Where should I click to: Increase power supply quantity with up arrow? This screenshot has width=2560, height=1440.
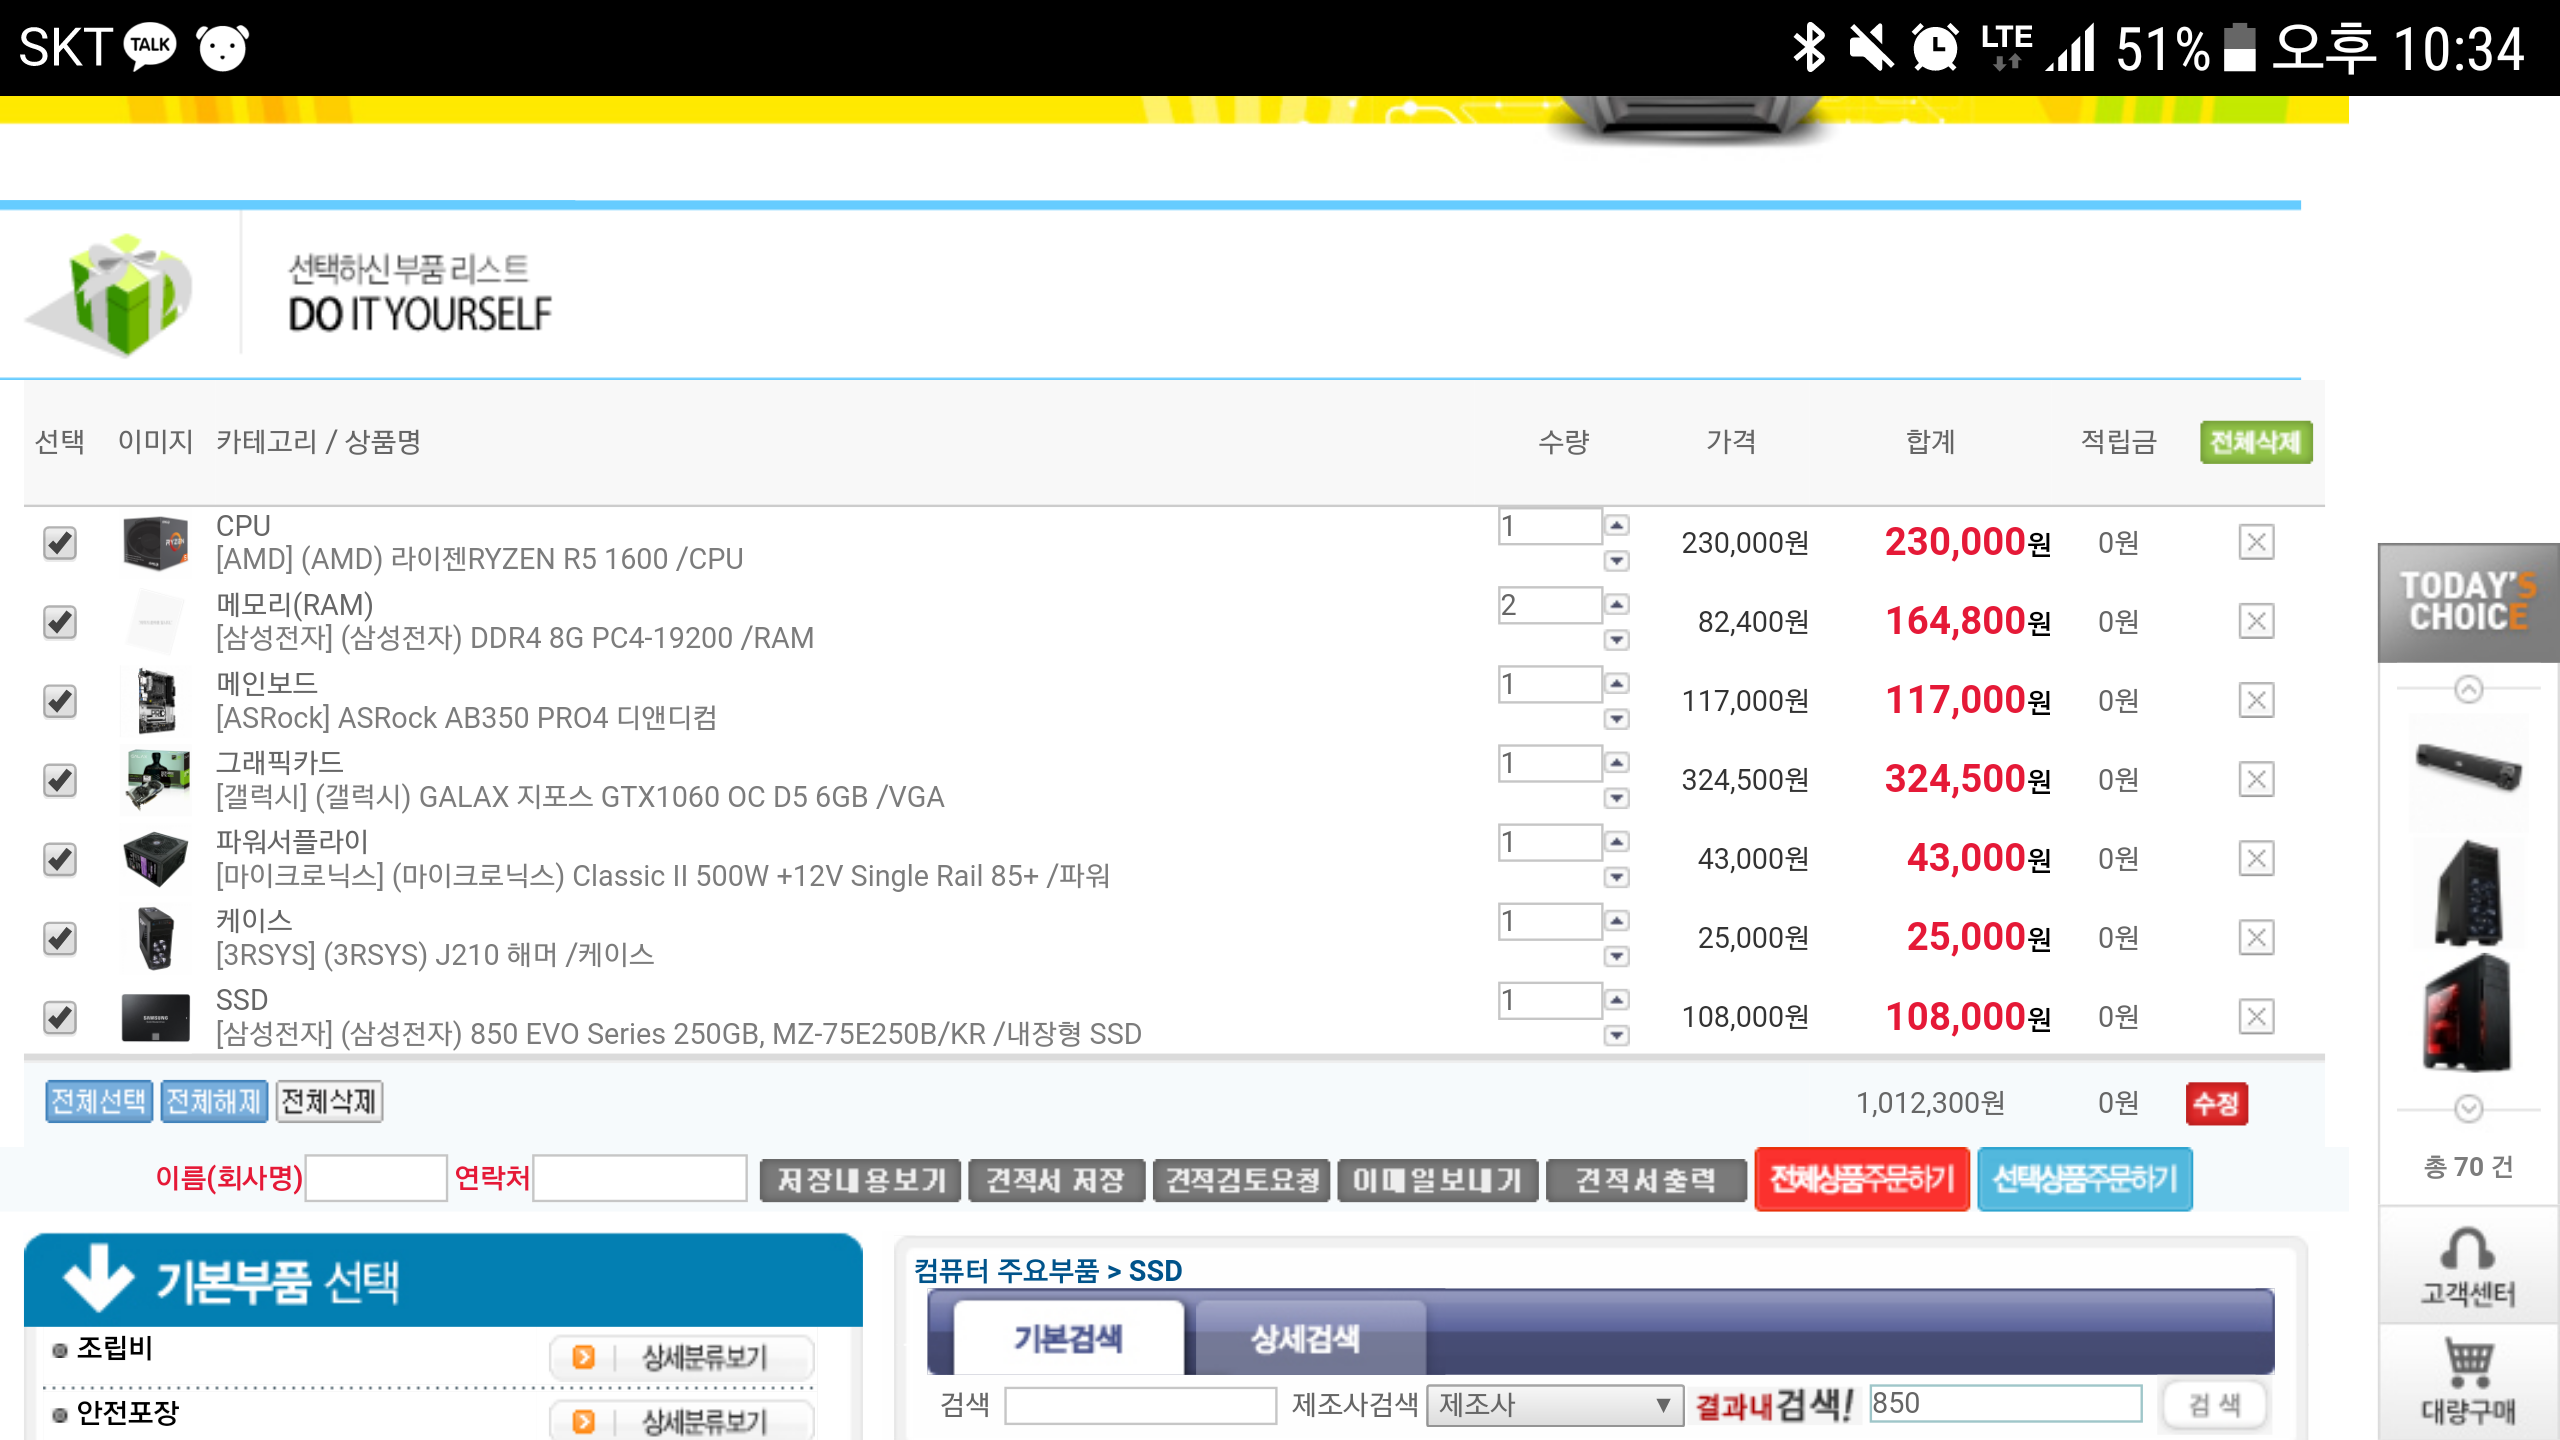click(x=1617, y=841)
